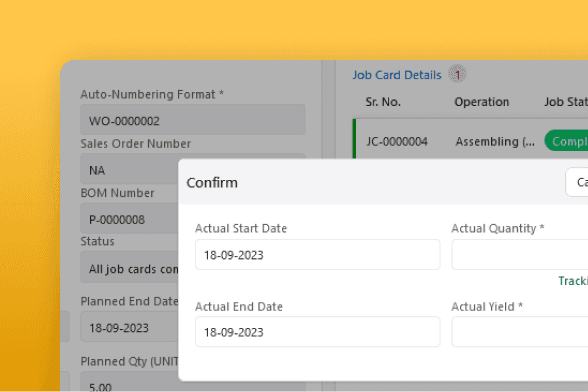The image size is (588, 392).
Task: Click the green Completed status badge
Action: 566,141
